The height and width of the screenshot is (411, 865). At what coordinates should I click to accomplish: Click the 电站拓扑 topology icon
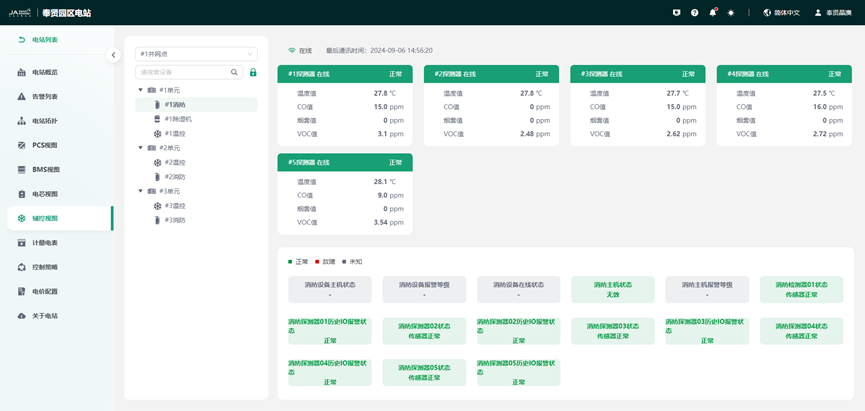click(22, 121)
